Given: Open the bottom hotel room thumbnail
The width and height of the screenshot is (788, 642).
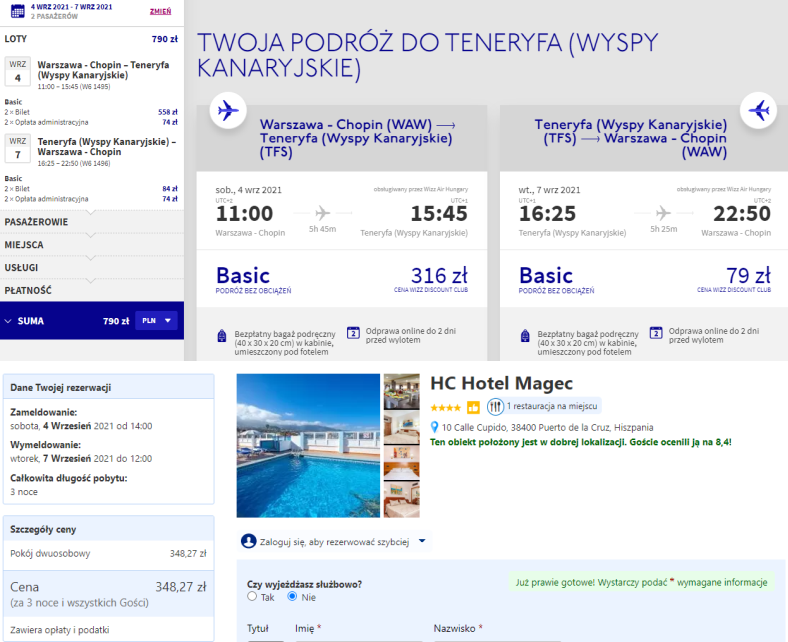Looking at the screenshot, I should pyautogui.click(x=402, y=499).
